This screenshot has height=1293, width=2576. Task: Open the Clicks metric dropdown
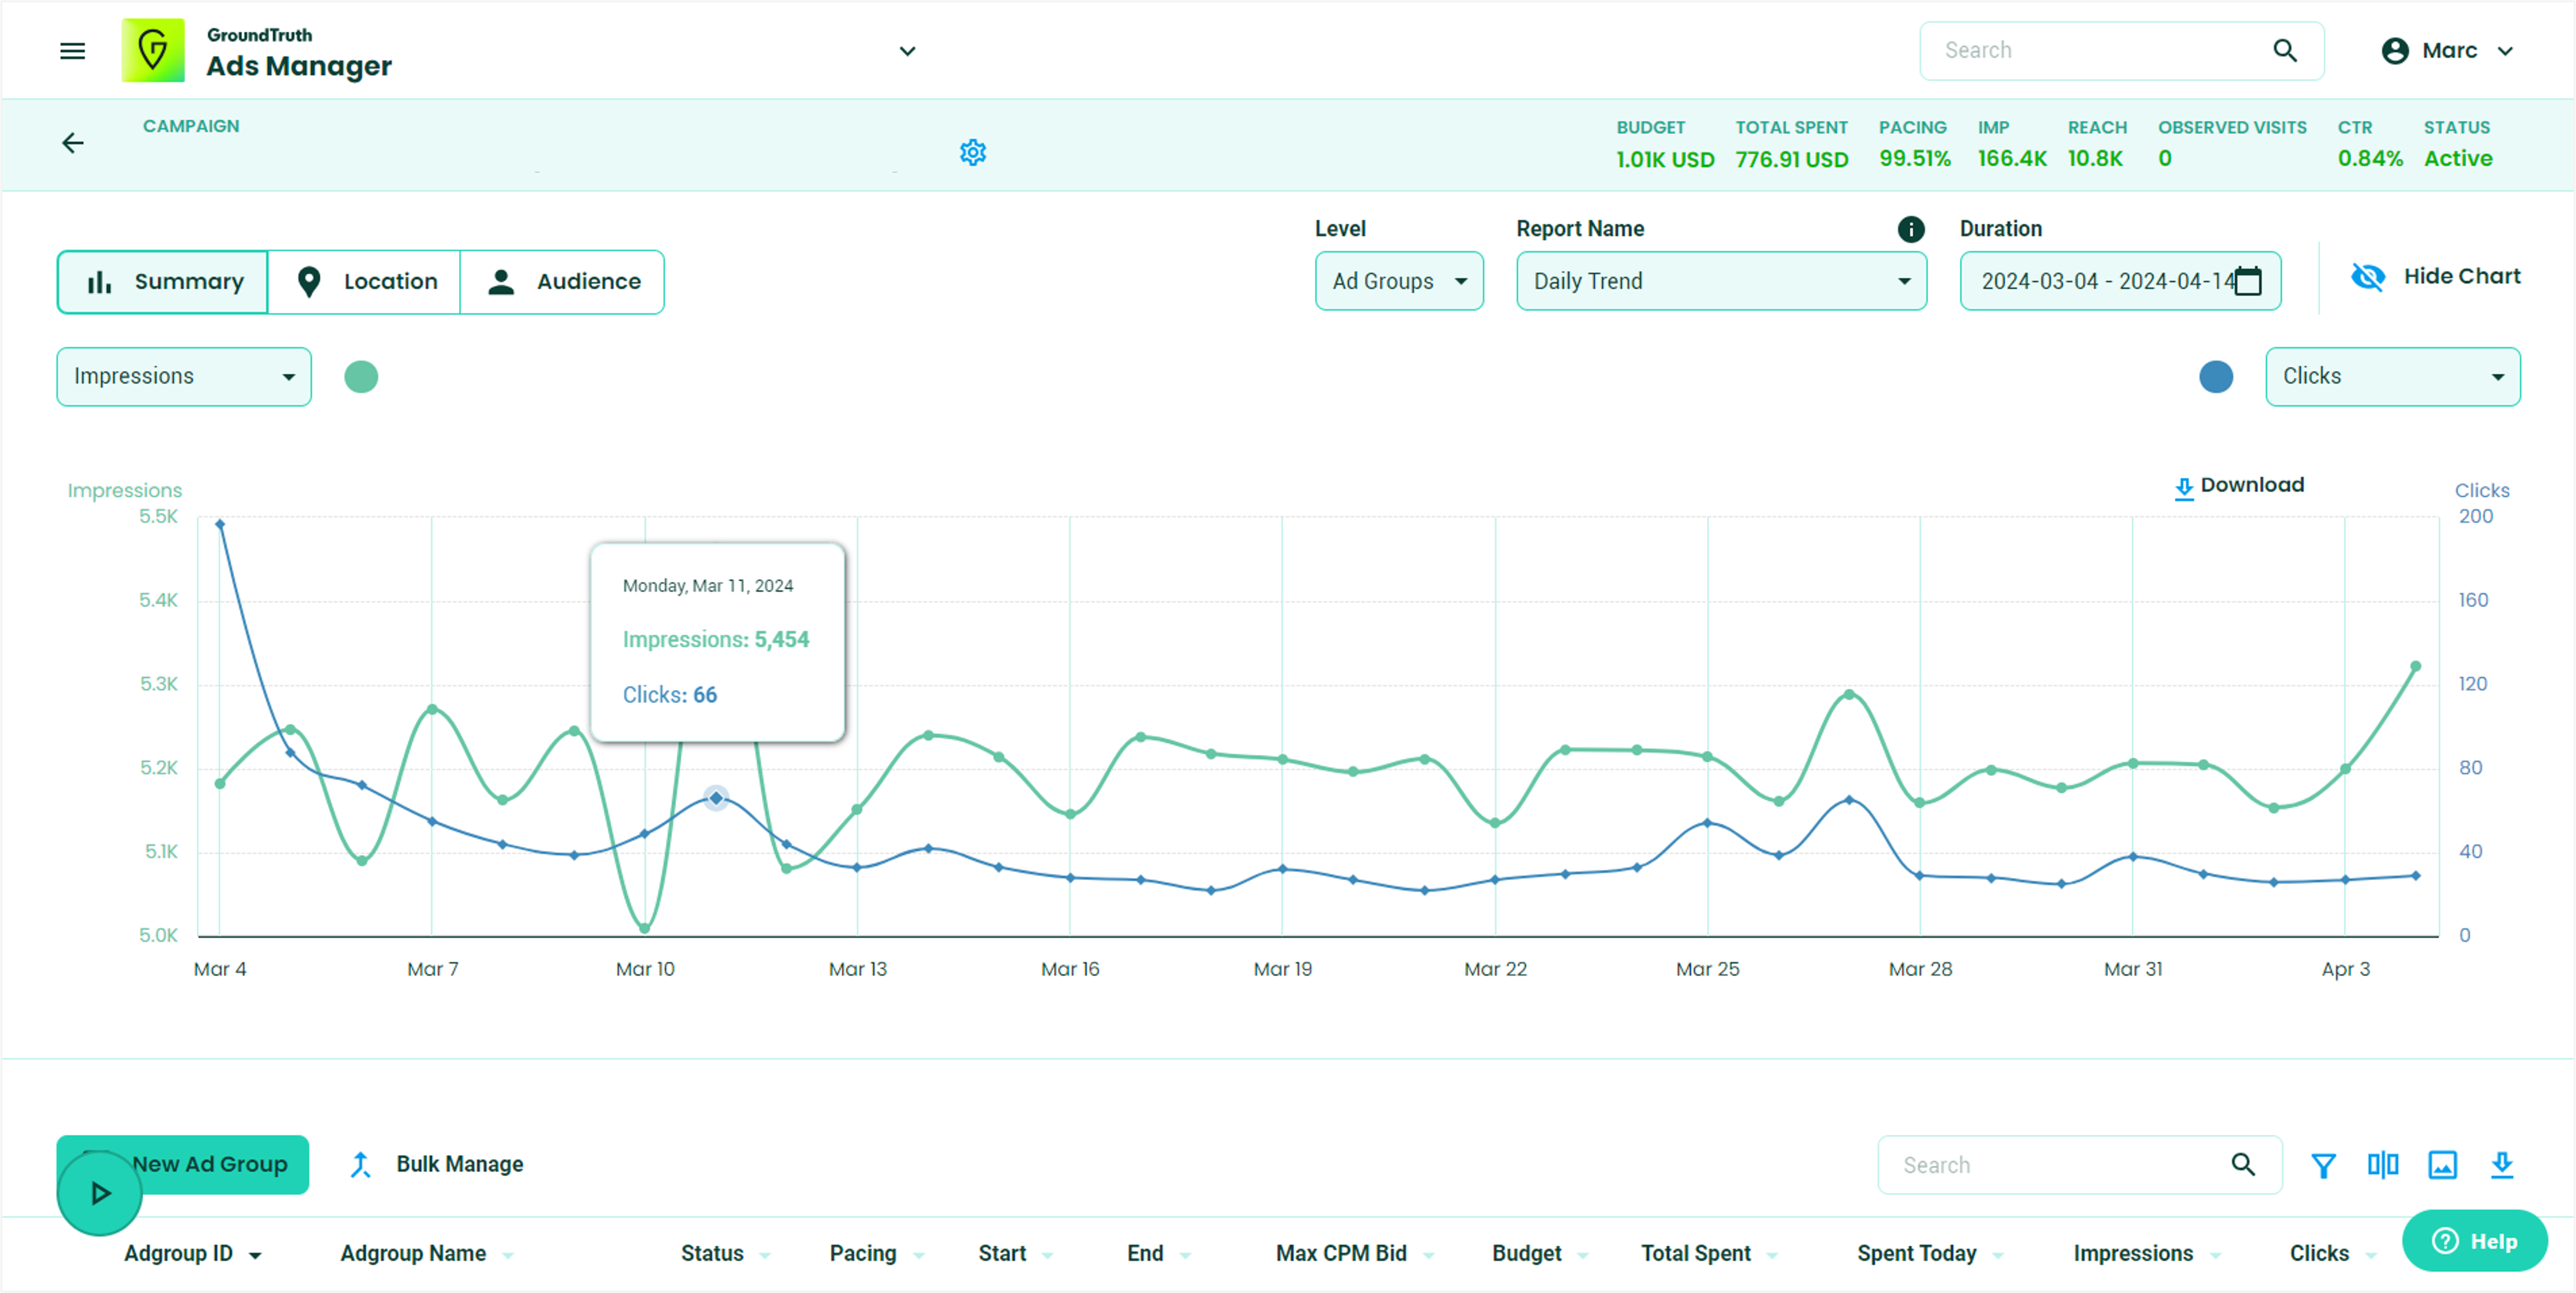pos(2392,377)
